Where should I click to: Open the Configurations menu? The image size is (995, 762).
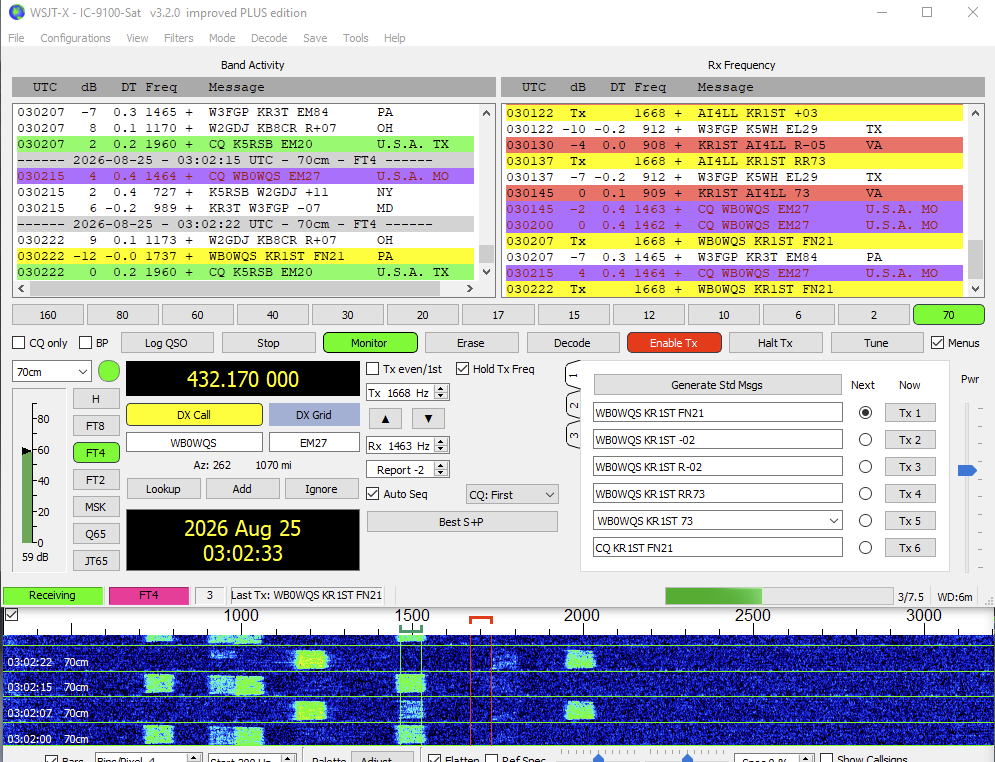(76, 38)
